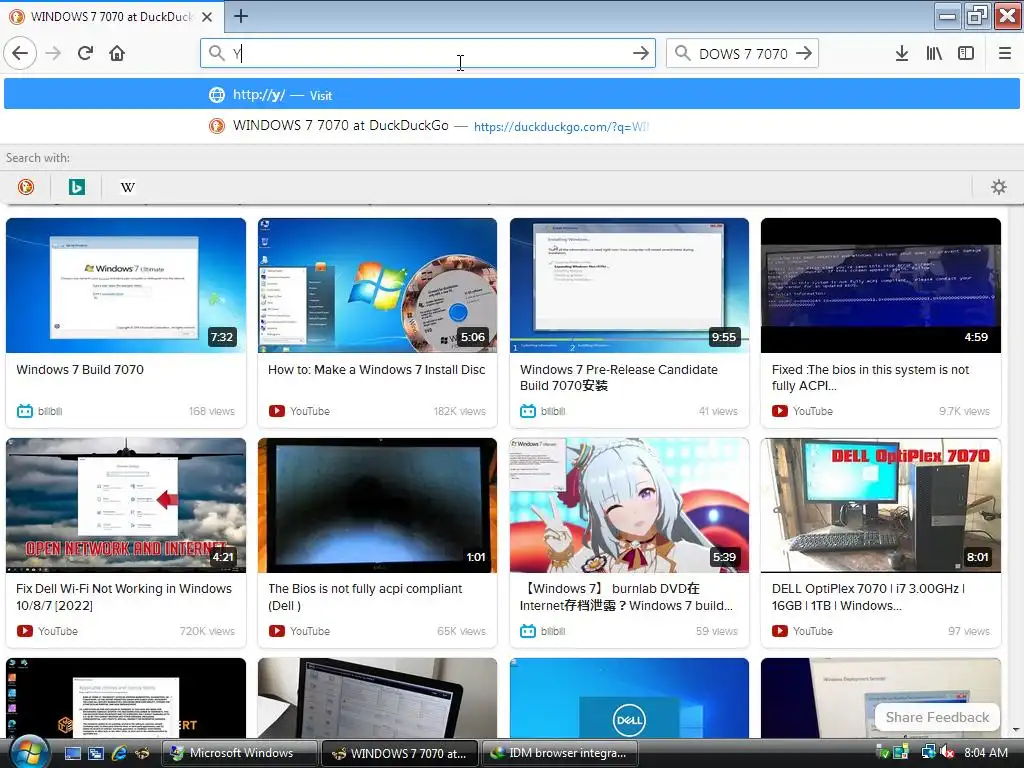Open the Dell logo video thumbnail
This screenshot has height=768, width=1024.
630,698
